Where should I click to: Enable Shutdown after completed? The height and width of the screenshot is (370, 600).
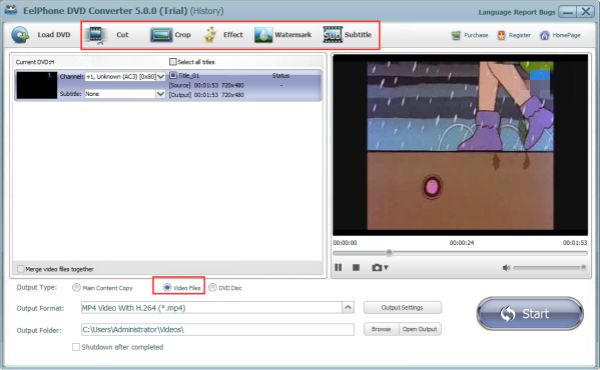(x=76, y=347)
